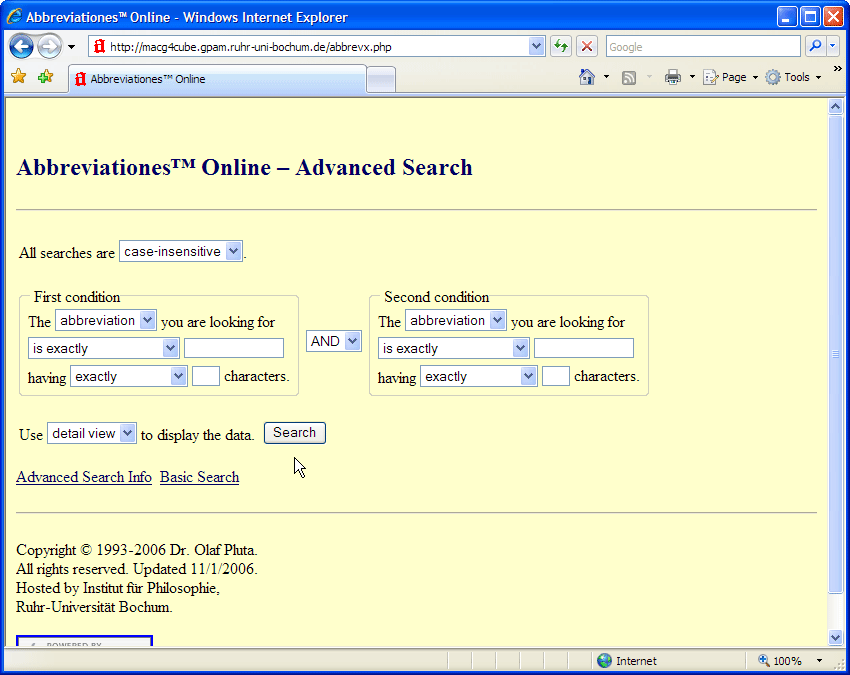Screen dimensions: 850x675
Task: Click Second condition character count field
Action: point(555,377)
